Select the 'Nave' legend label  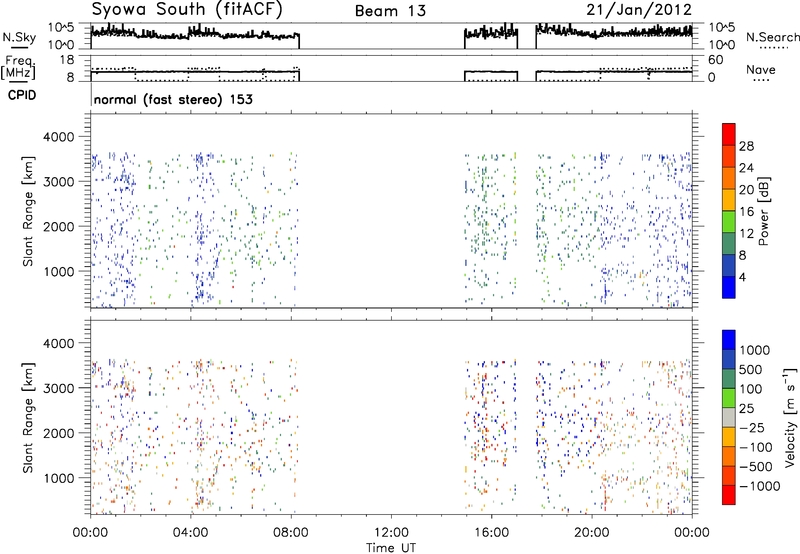tap(761, 69)
